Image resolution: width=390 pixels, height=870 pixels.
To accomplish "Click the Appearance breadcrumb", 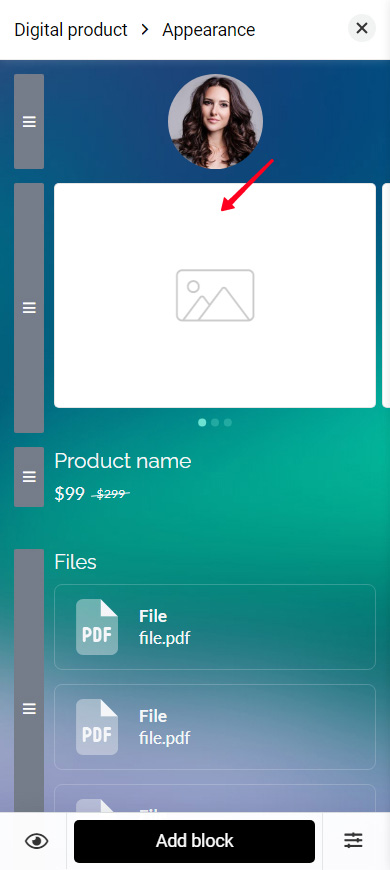I will (x=209, y=29).
